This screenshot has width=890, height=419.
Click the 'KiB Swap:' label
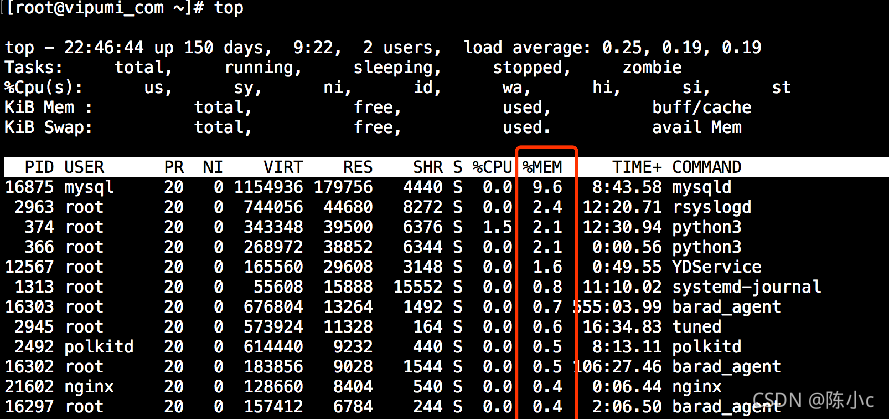tap(49, 127)
